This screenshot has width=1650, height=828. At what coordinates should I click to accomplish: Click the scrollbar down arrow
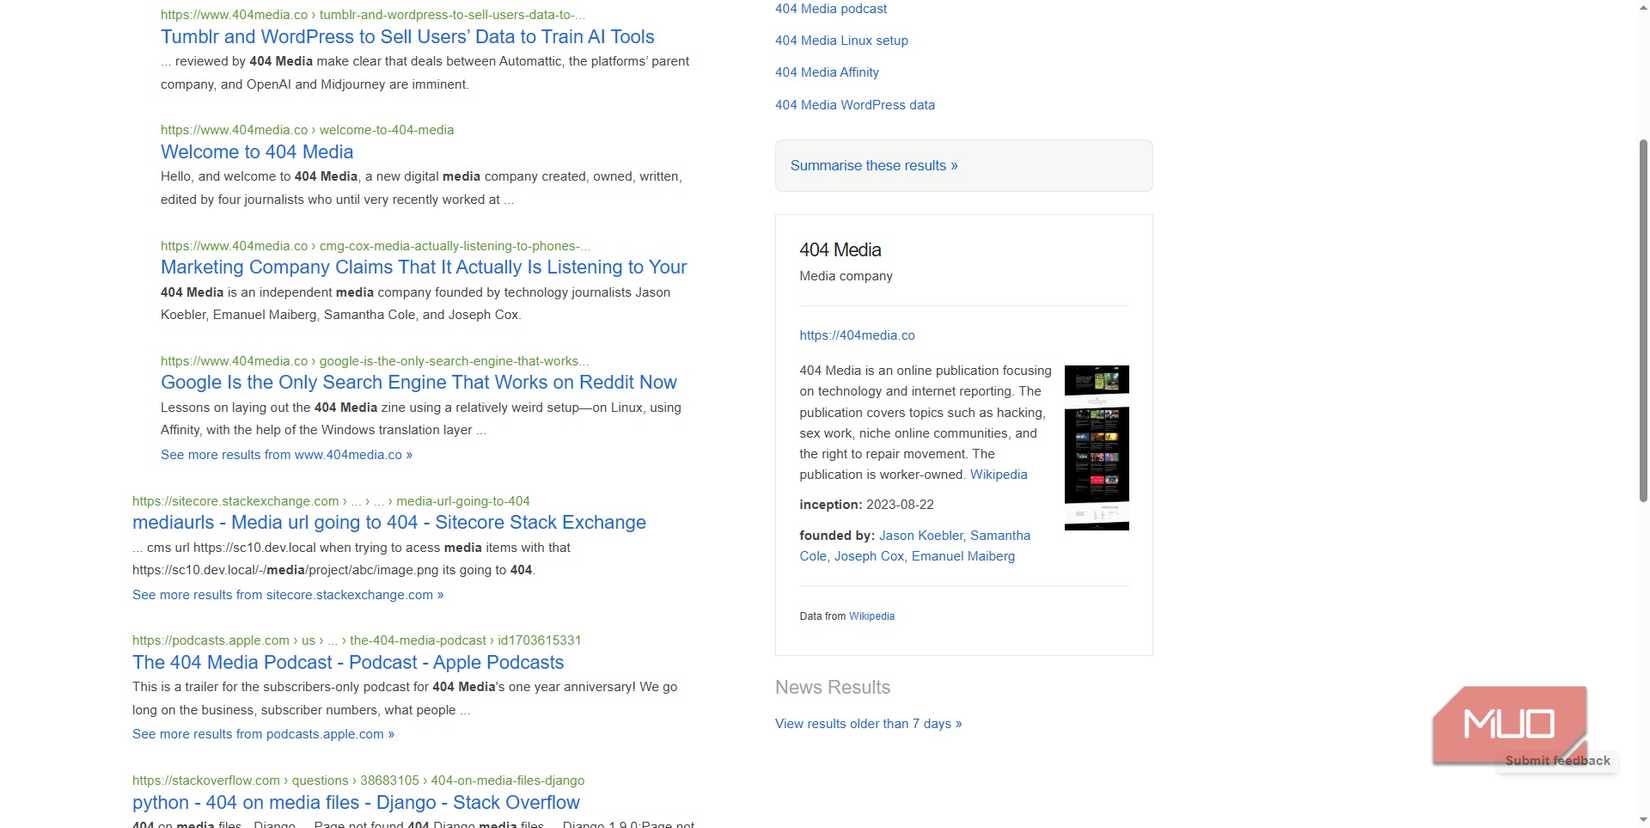coord(1643,821)
